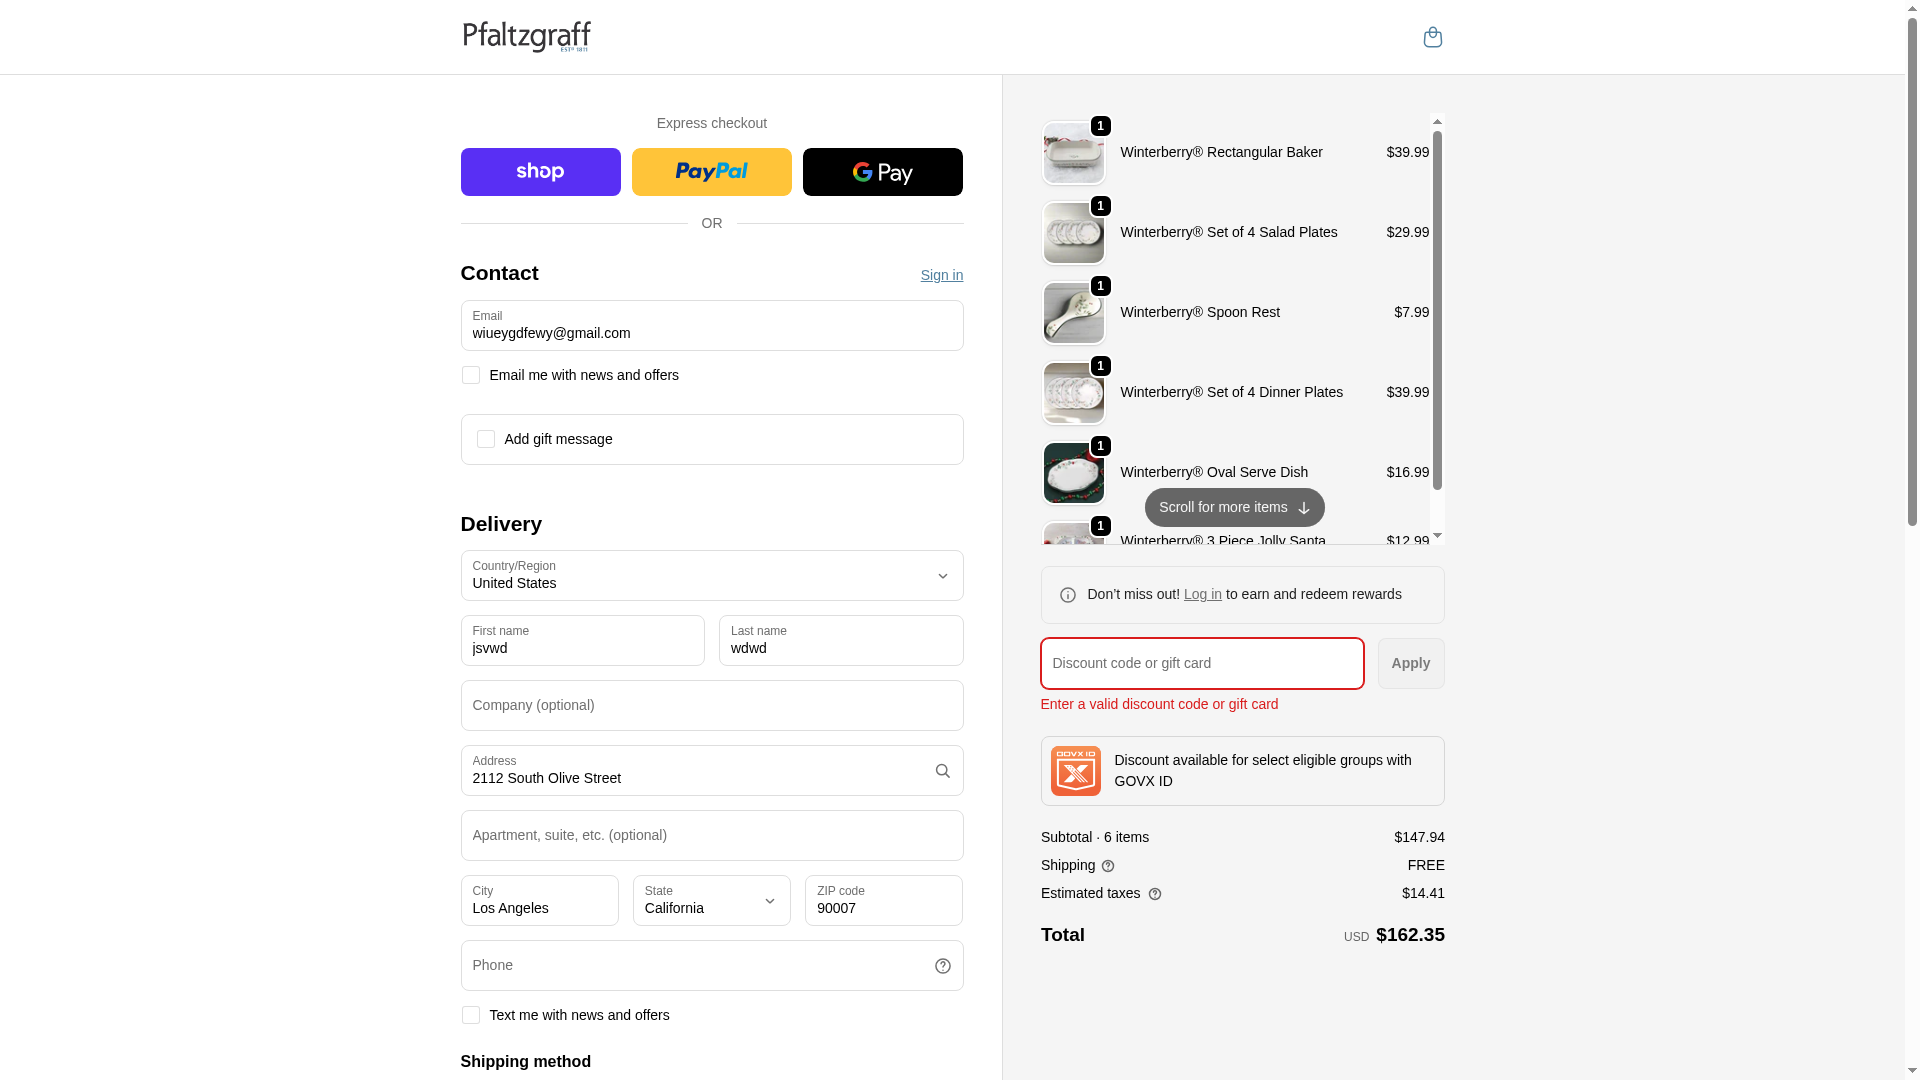The height and width of the screenshot is (1080, 1920).
Task: Enable email me with news and offers
Action: tap(470, 375)
